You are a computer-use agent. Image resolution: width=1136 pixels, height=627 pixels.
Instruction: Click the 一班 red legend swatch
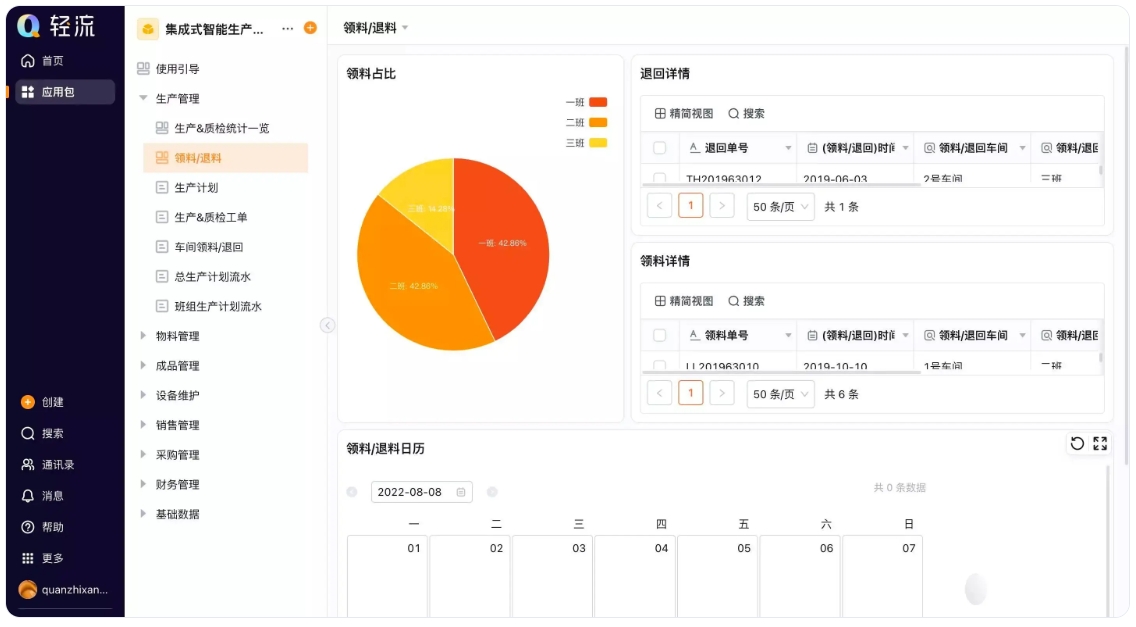click(x=597, y=101)
